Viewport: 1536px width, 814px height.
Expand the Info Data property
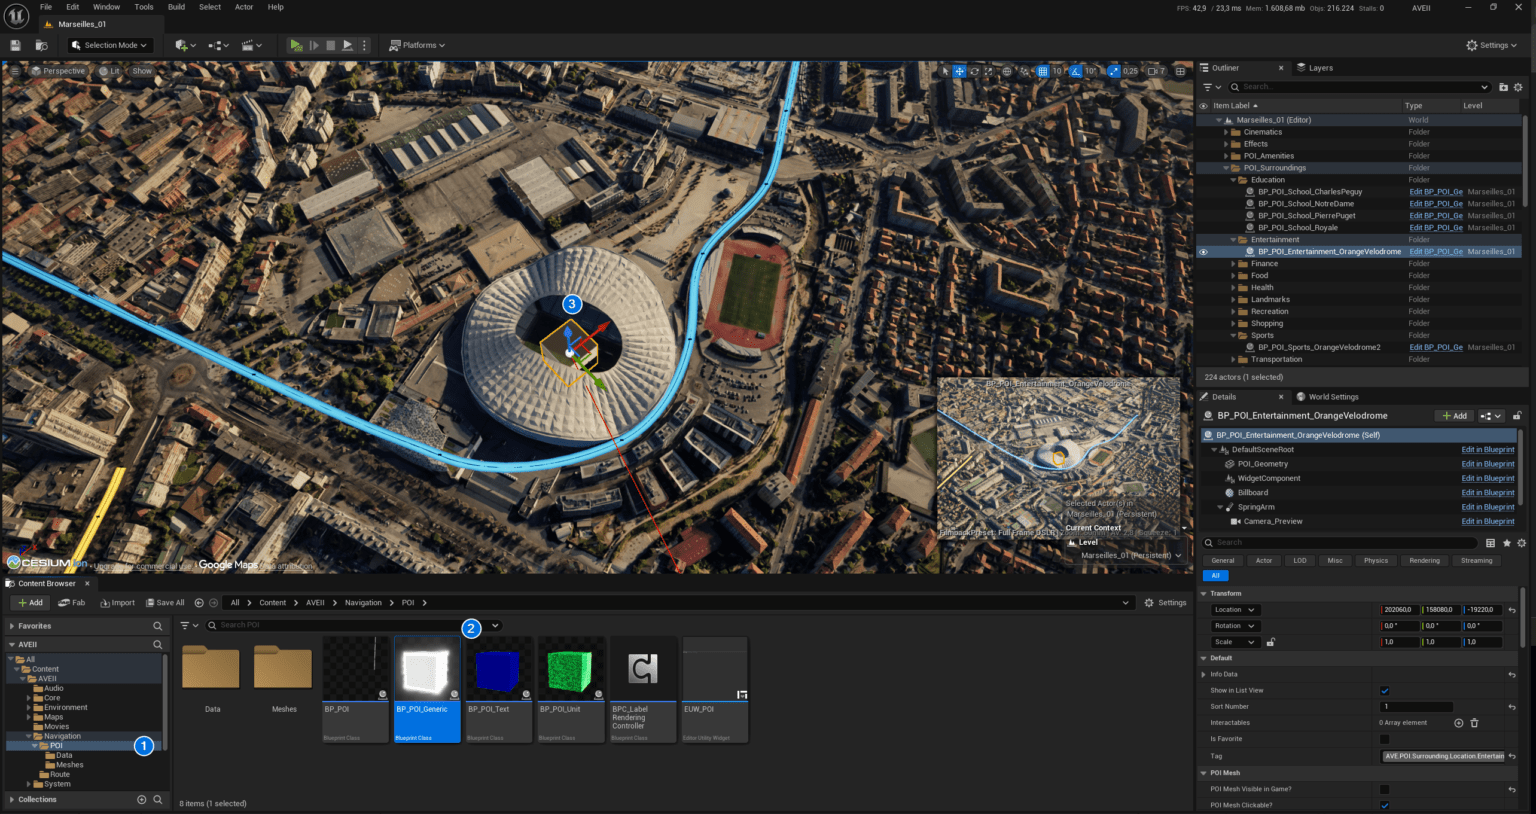(x=1203, y=675)
